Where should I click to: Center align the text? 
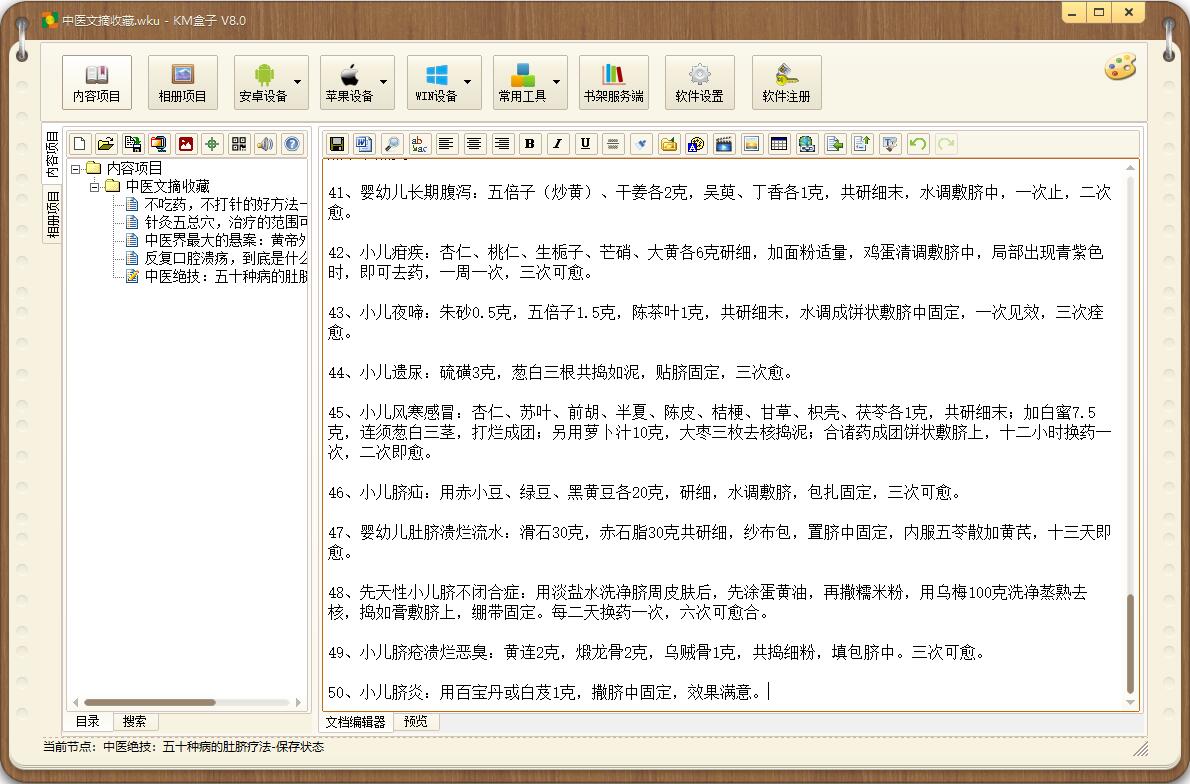(474, 143)
